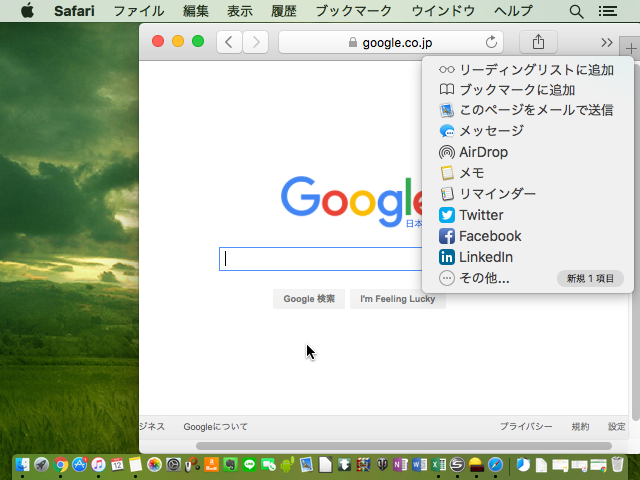
Task: Share the page via the Twitter icon
Action: point(447,215)
